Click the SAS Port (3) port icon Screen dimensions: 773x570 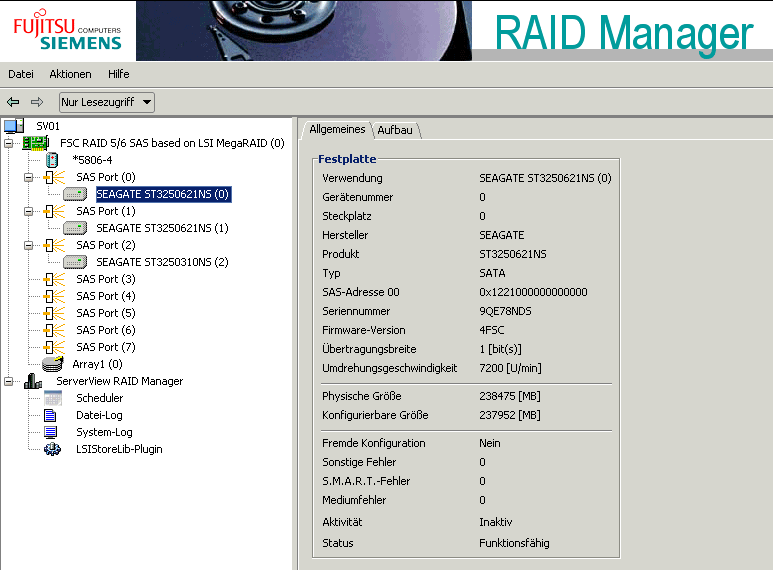pos(54,279)
